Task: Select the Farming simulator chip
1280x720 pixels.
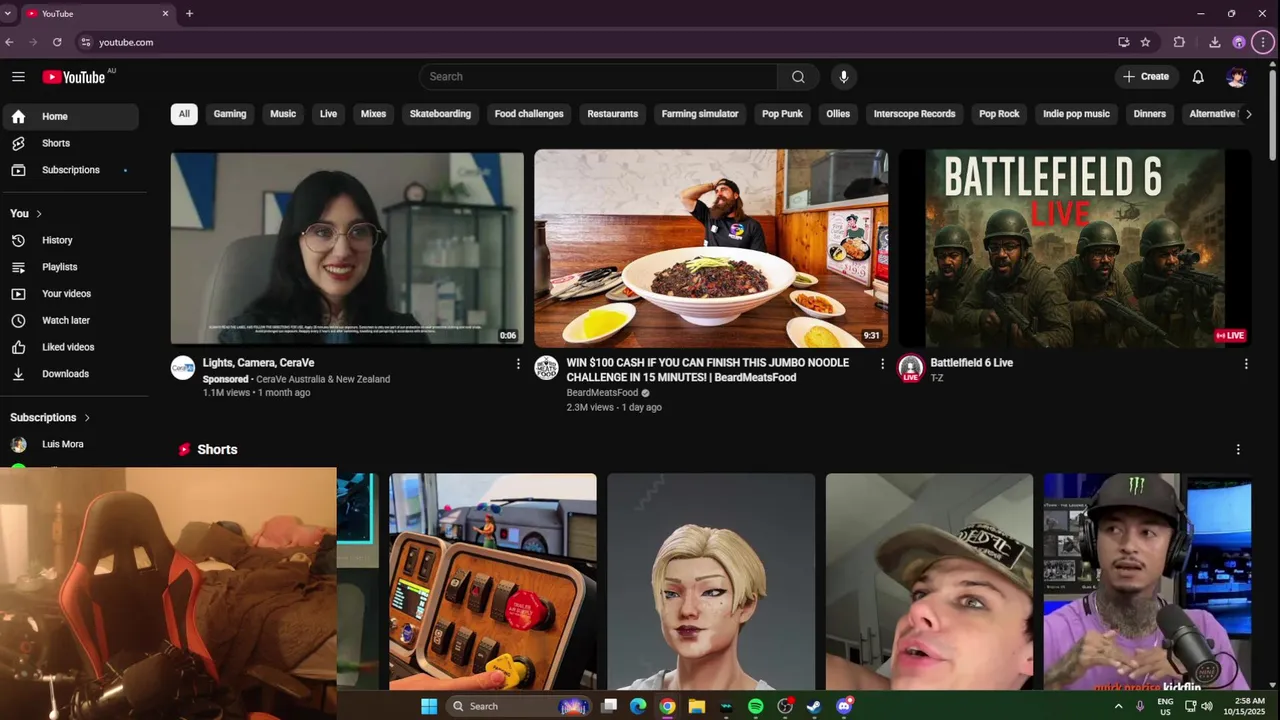Action: (x=700, y=114)
